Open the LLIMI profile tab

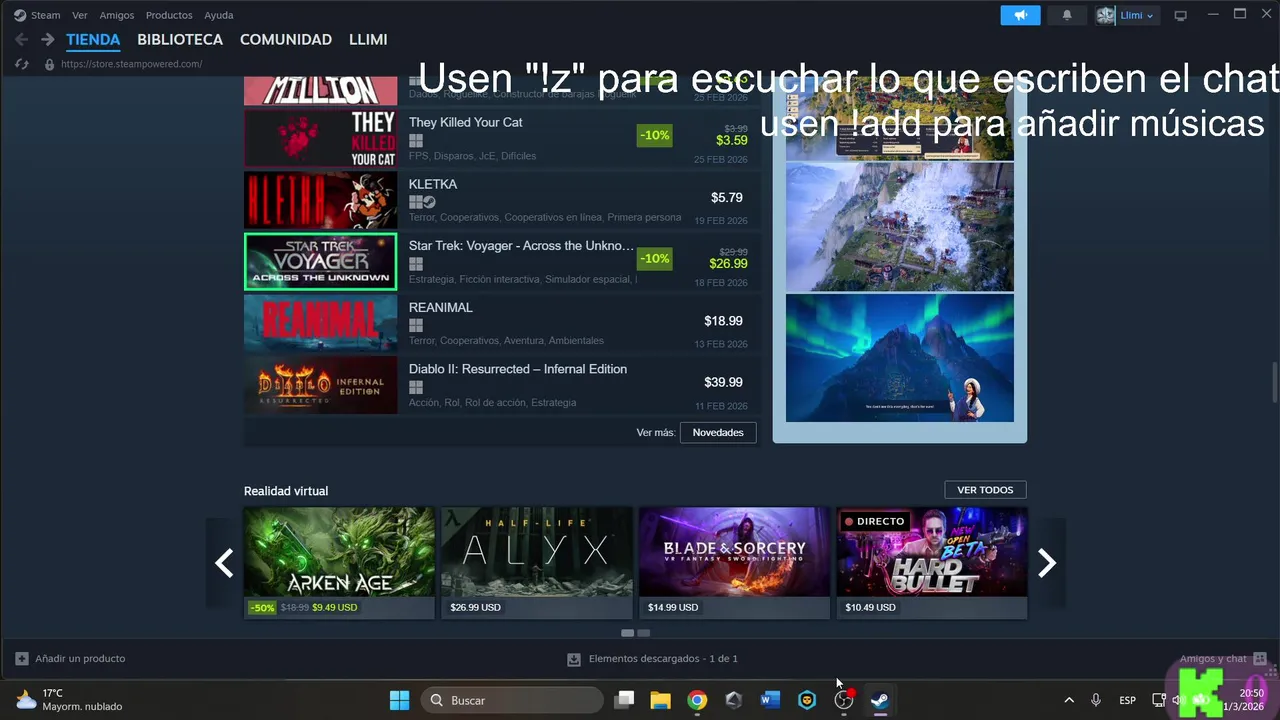pos(368,40)
